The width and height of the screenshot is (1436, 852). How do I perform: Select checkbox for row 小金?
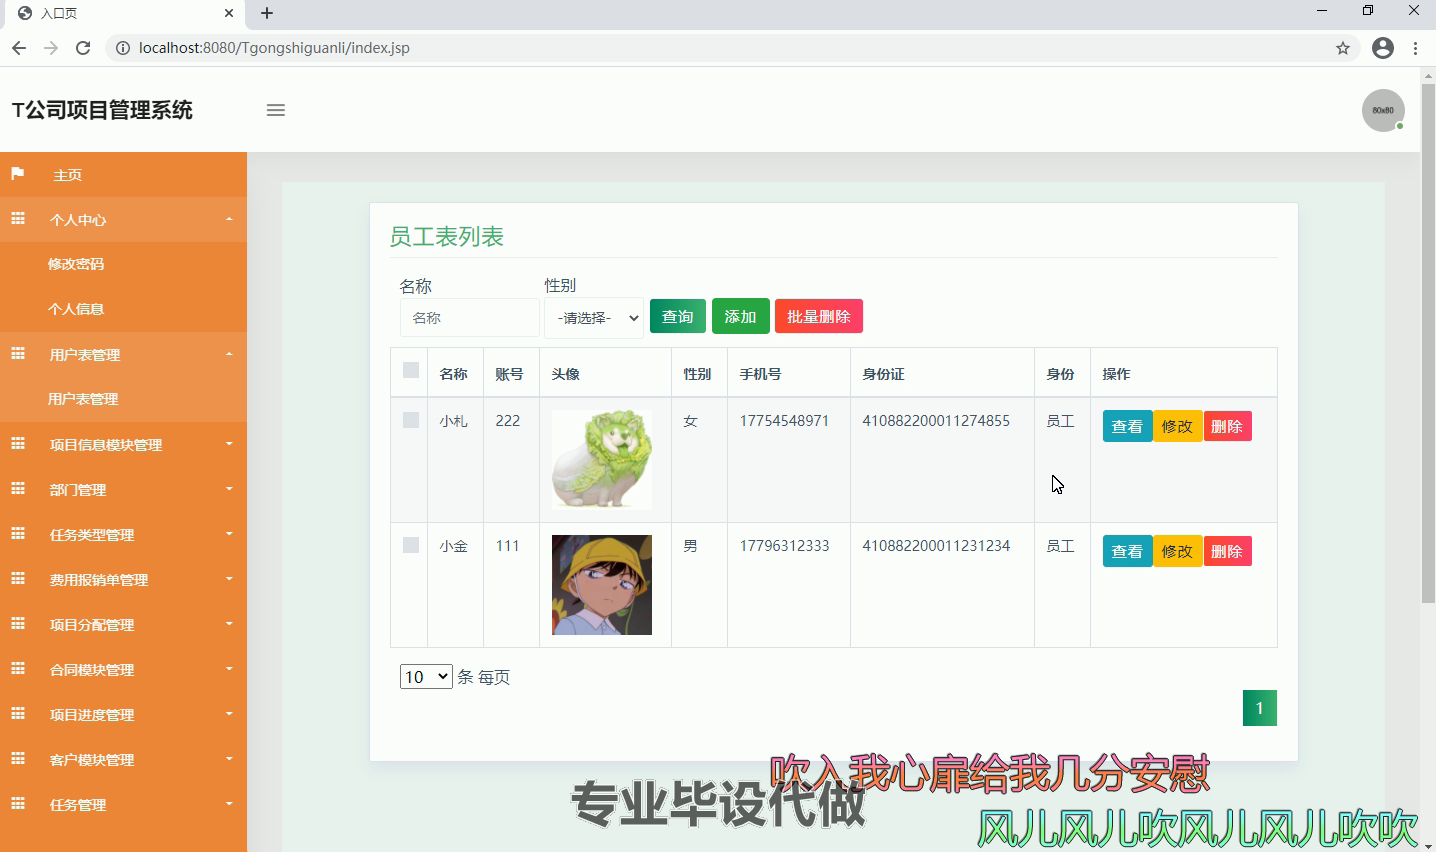(411, 545)
